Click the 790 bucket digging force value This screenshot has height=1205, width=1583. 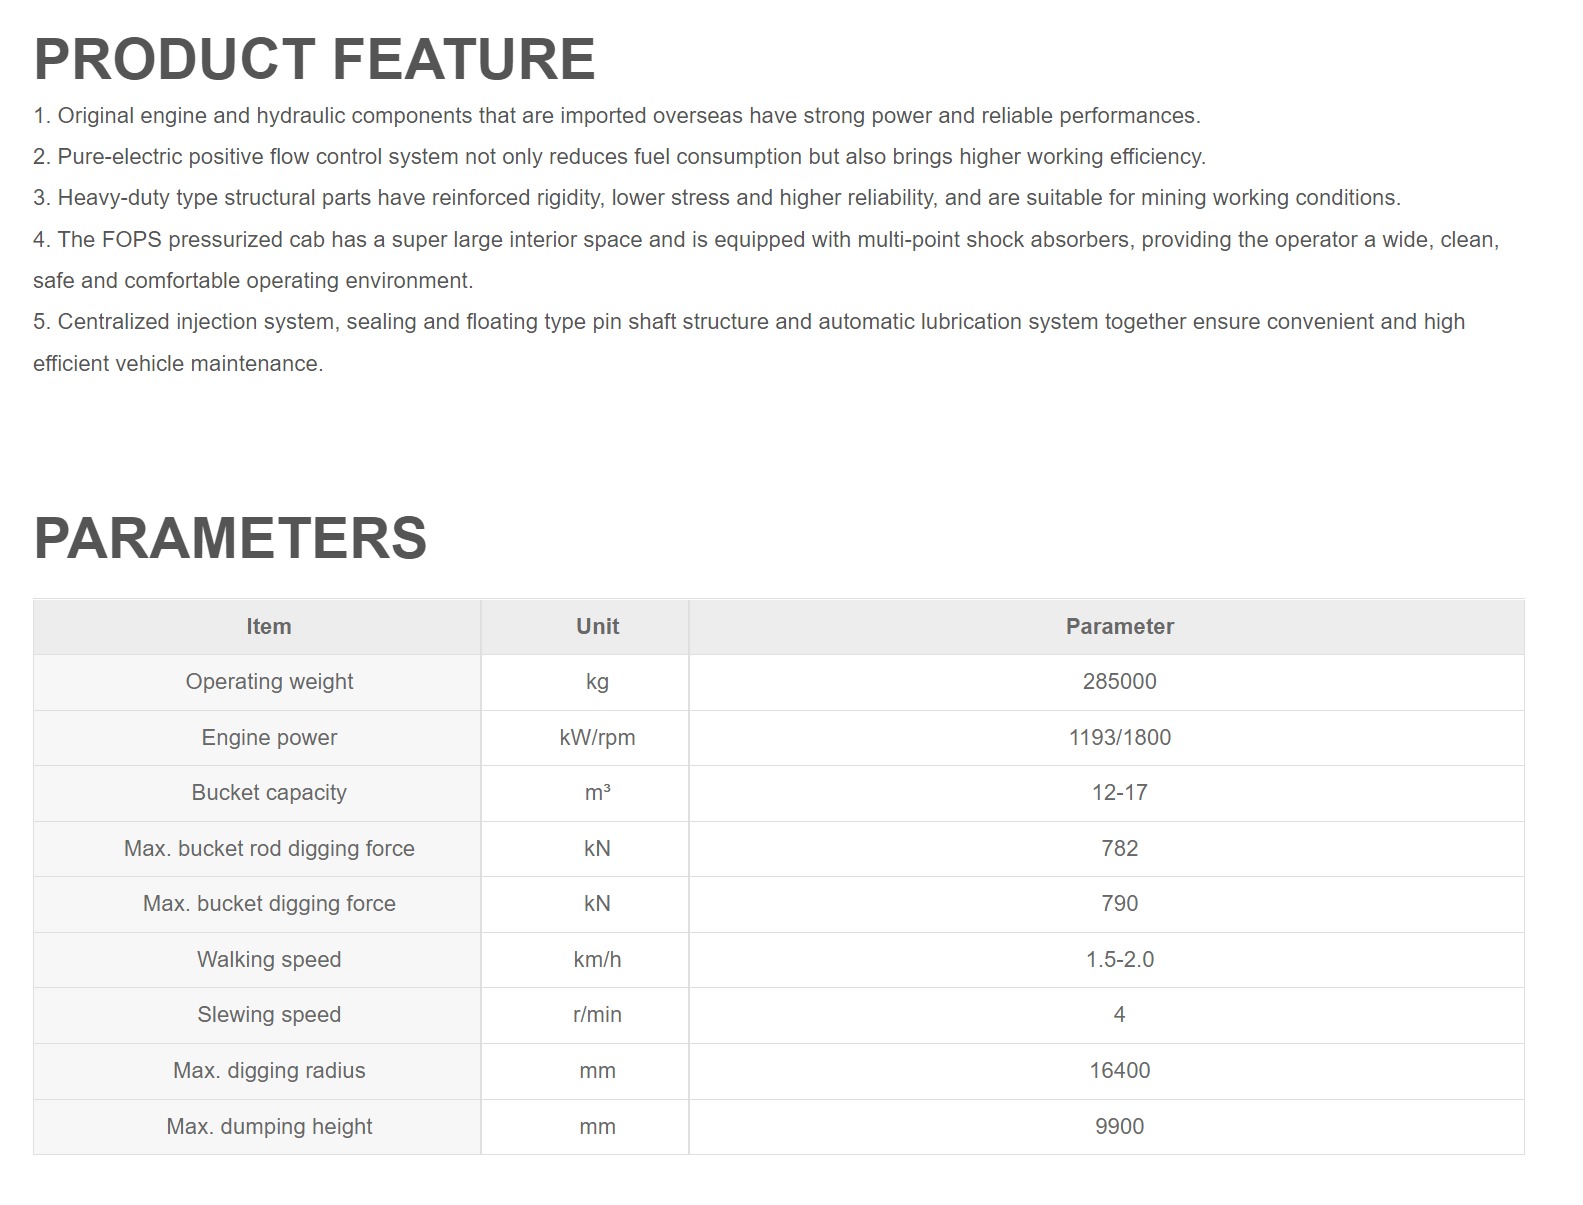pos(1119,904)
